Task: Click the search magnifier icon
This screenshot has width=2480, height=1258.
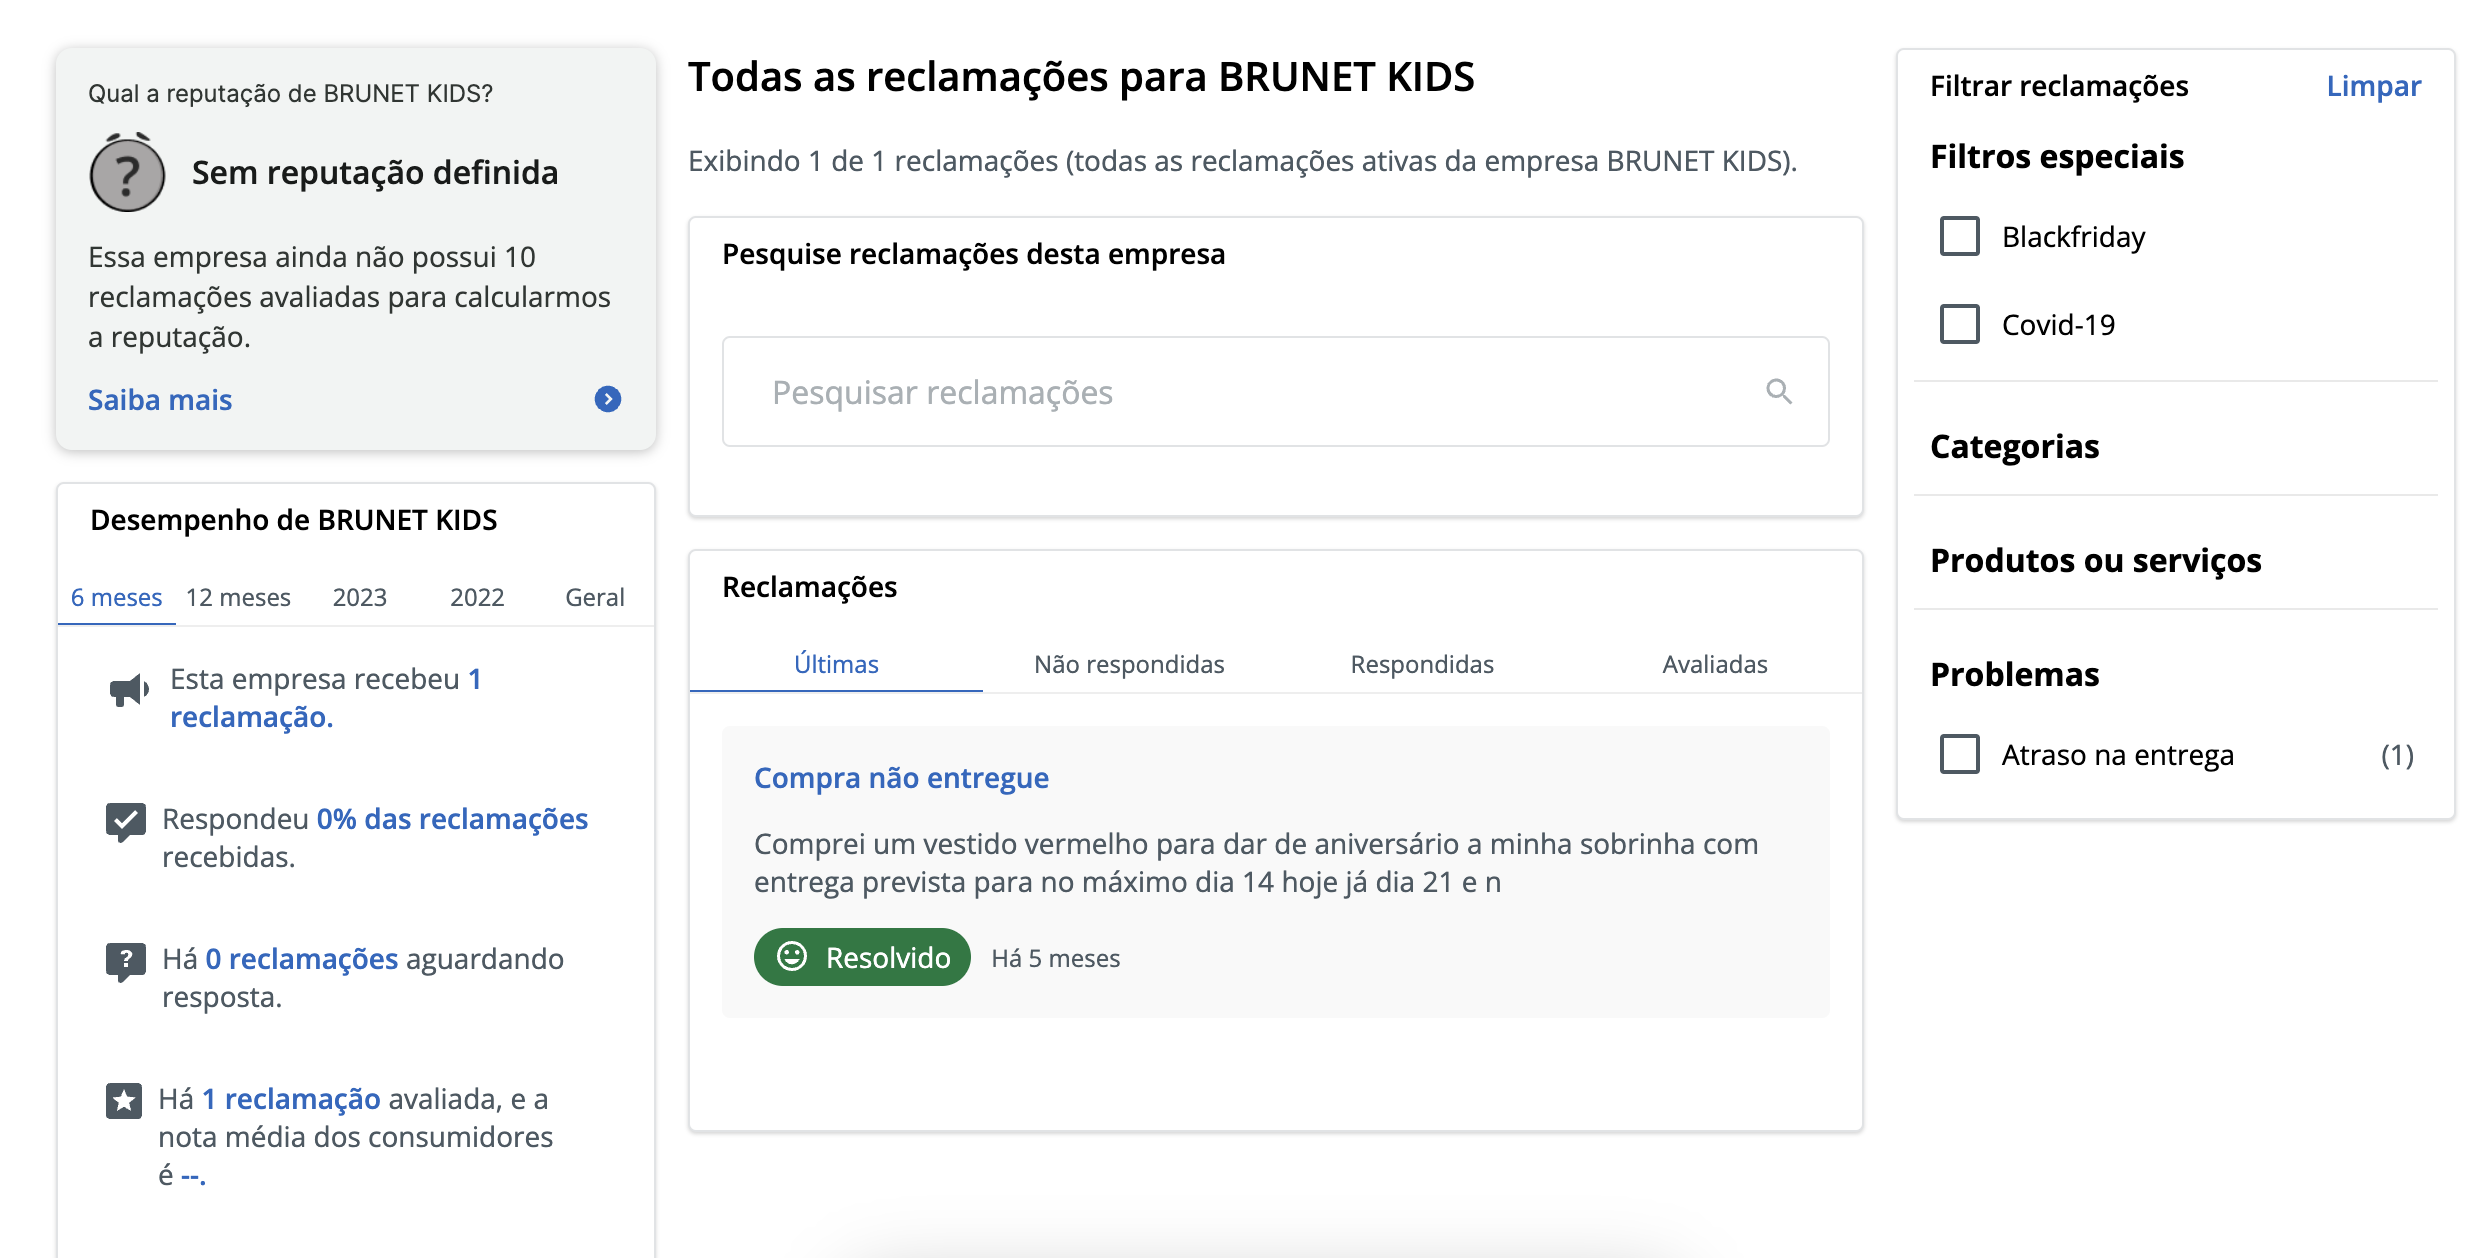Action: tap(1779, 391)
